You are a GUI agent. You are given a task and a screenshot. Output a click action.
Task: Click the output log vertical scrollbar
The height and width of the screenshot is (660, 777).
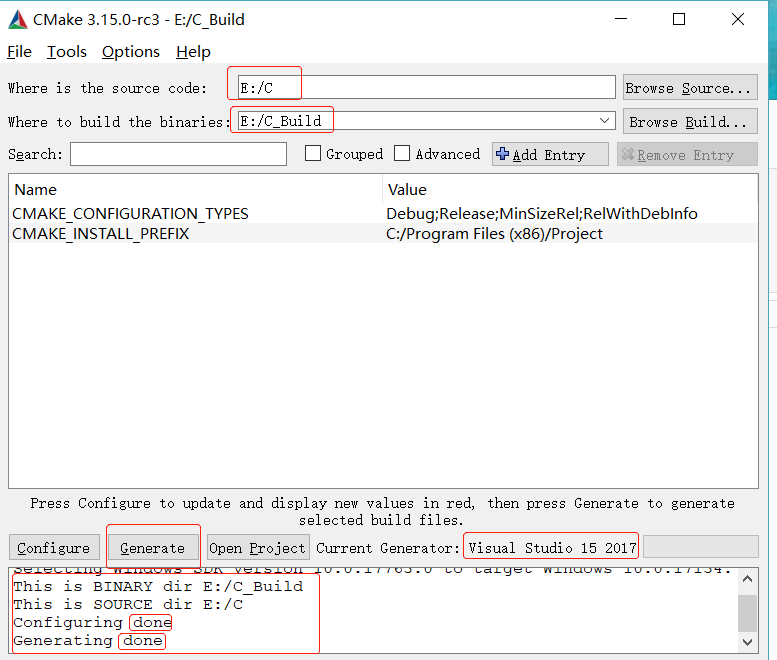click(748, 611)
